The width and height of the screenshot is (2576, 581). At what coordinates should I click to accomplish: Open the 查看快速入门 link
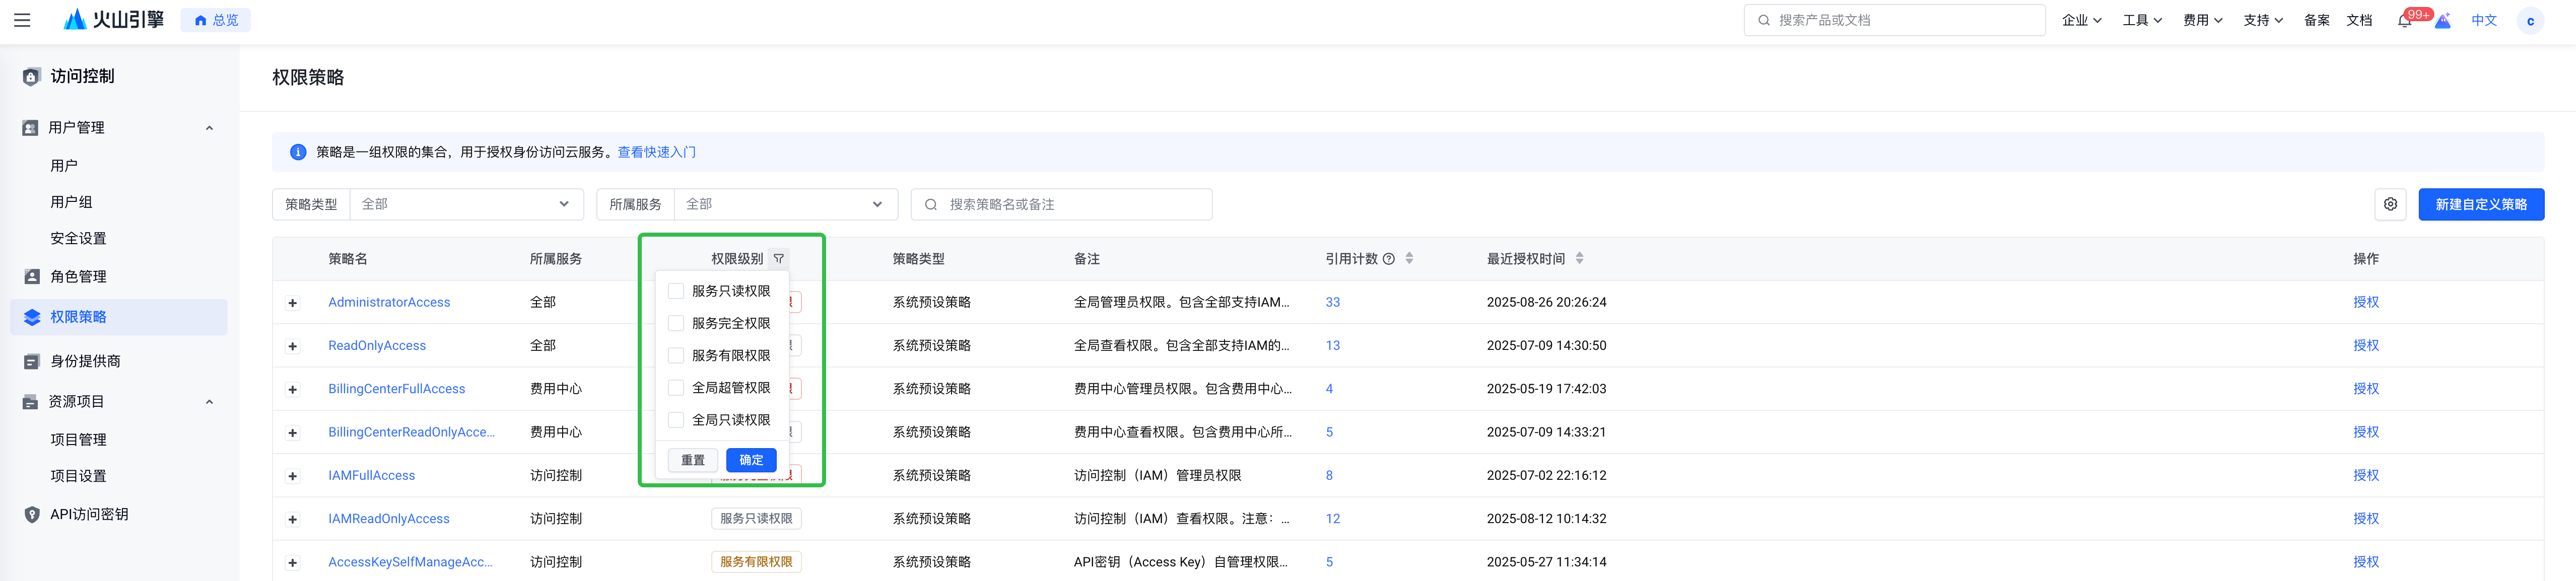pos(656,152)
